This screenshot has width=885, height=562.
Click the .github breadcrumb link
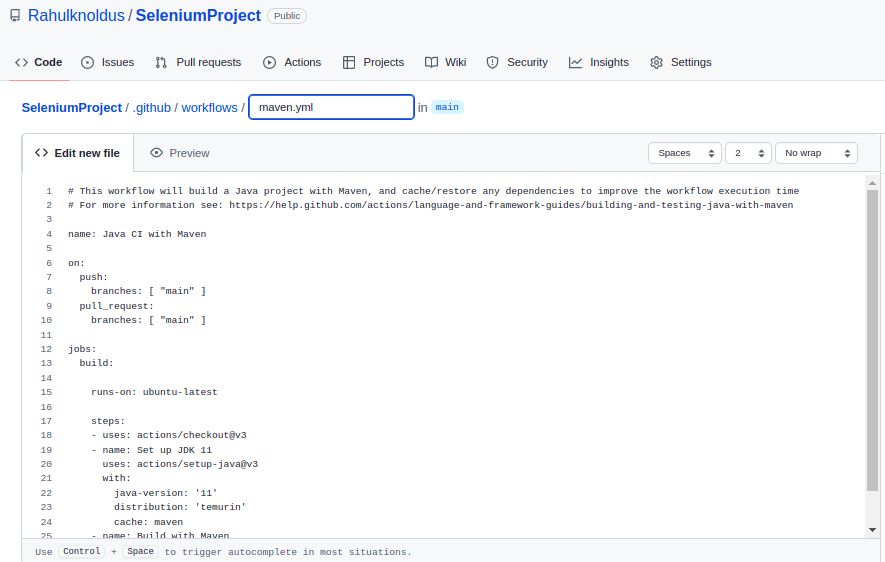coord(152,108)
